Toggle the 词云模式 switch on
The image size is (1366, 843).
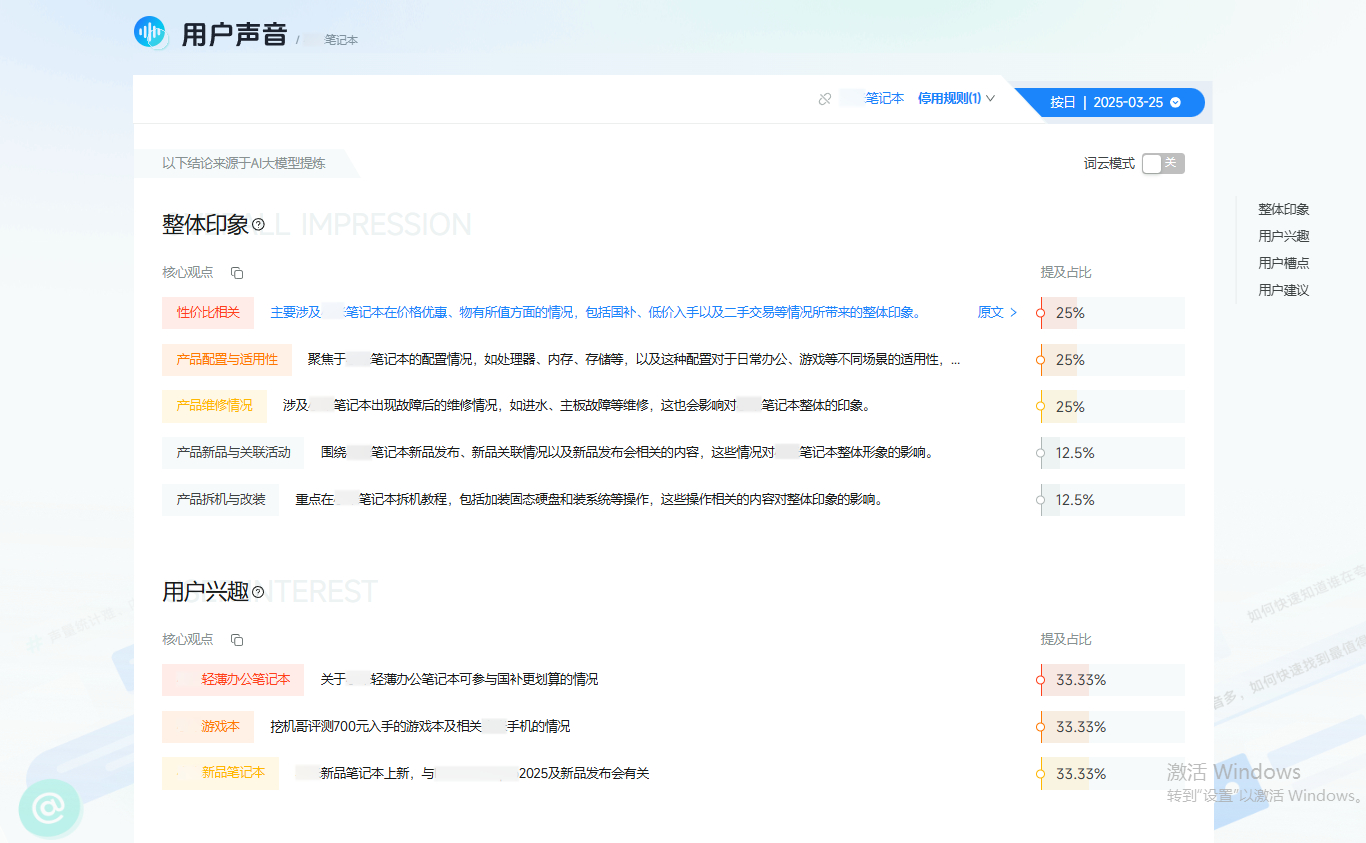pyautogui.click(x=1162, y=164)
